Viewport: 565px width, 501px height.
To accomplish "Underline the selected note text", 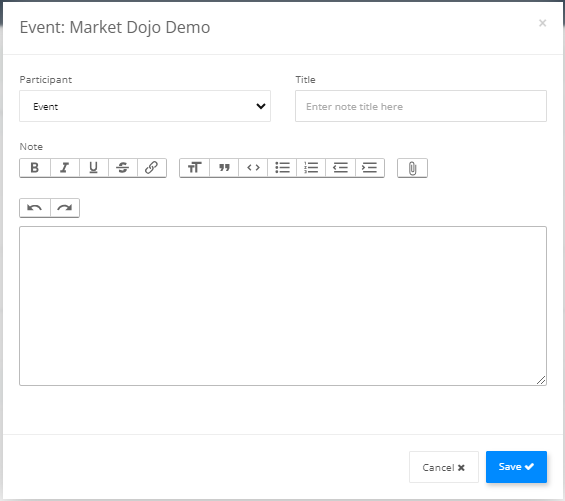I will 94,168.
